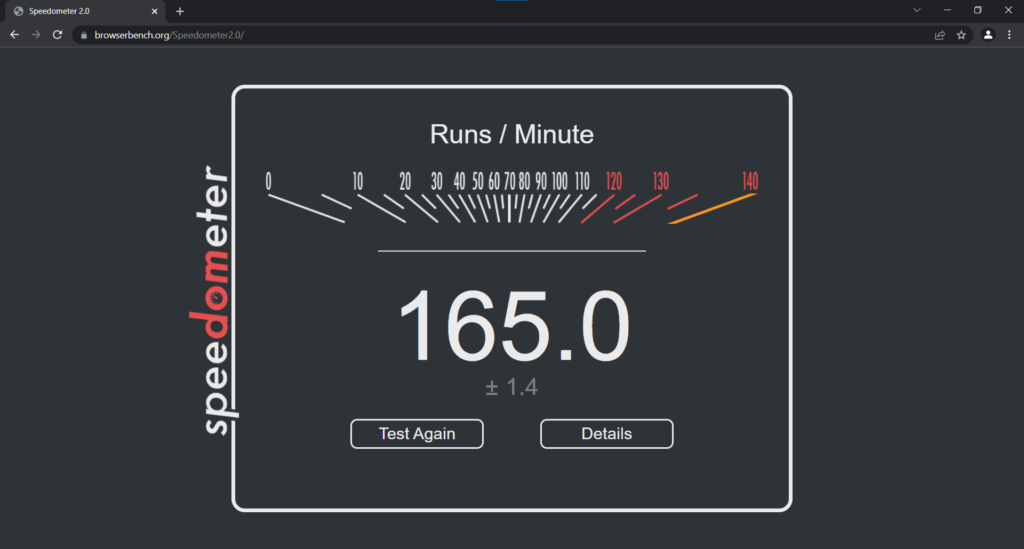Bookmark this tab with the star icon
The image size is (1024, 549).
(961, 35)
